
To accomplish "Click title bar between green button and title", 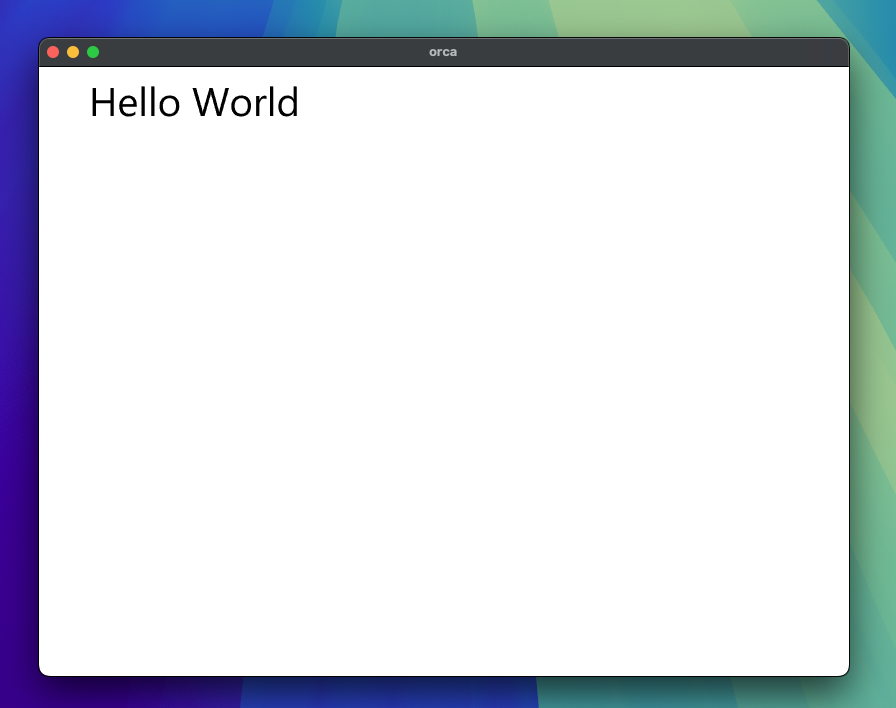I will tap(260, 52).
